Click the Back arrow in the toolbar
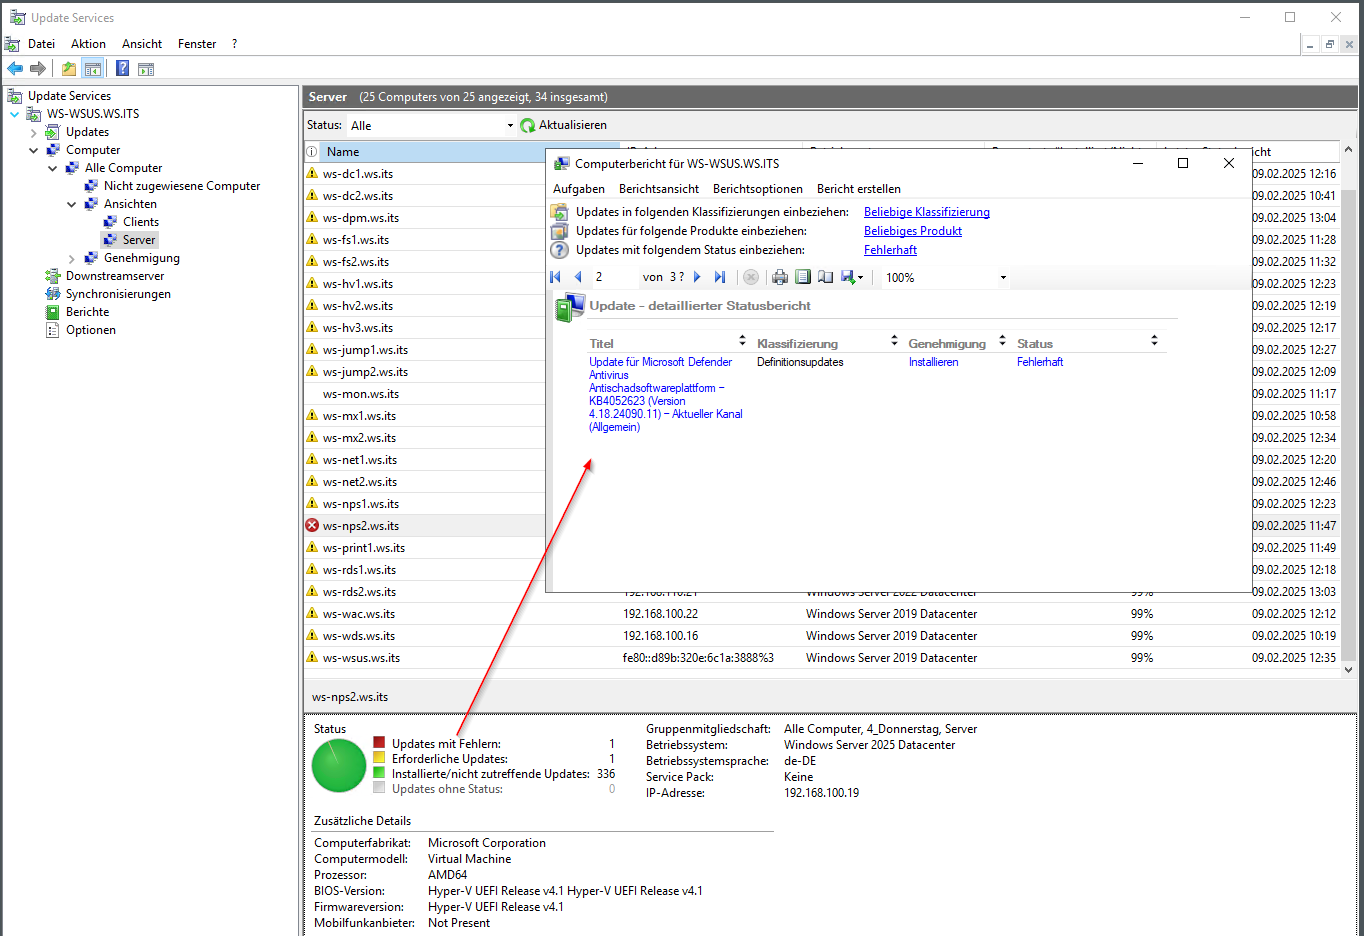This screenshot has height=936, width=1364. pyautogui.click(x=15, y=68)
